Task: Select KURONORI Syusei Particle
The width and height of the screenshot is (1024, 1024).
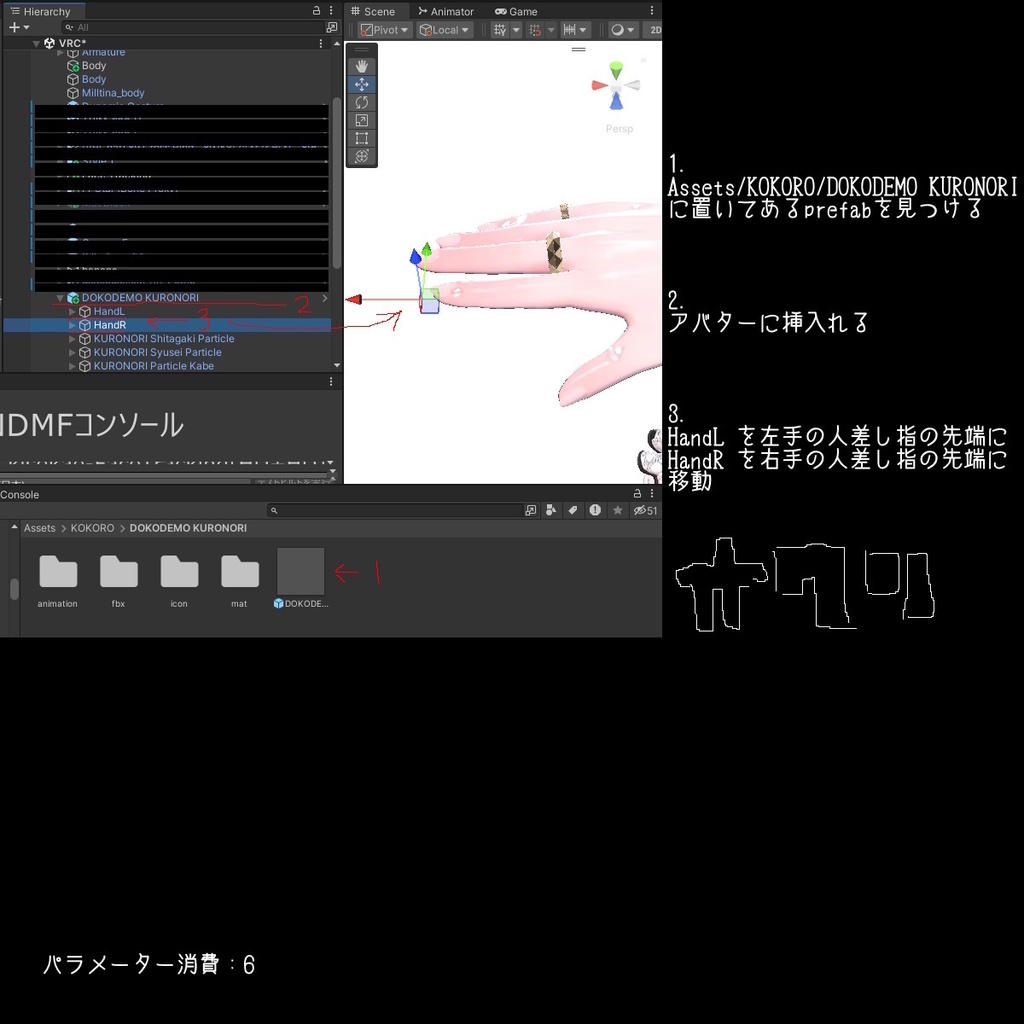Action: point(157,352)
